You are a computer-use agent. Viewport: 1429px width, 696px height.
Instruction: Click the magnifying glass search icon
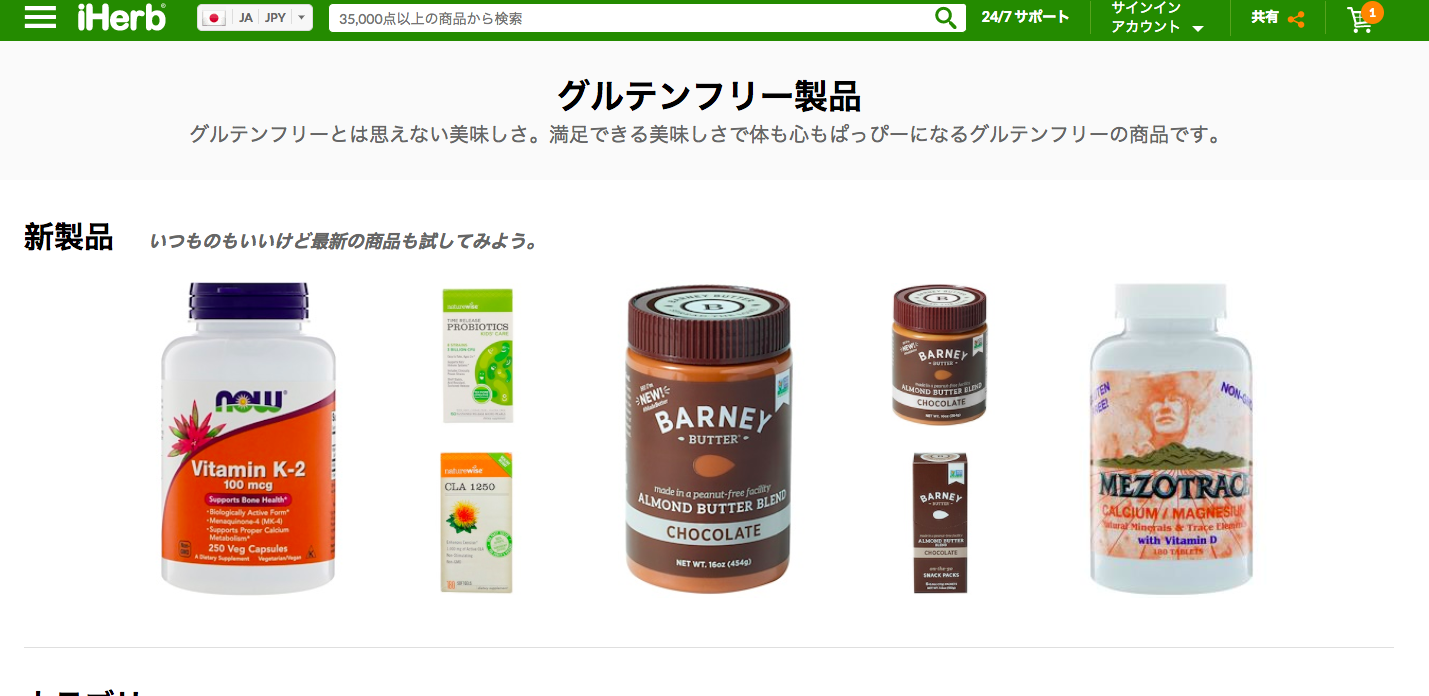[945, 18]
